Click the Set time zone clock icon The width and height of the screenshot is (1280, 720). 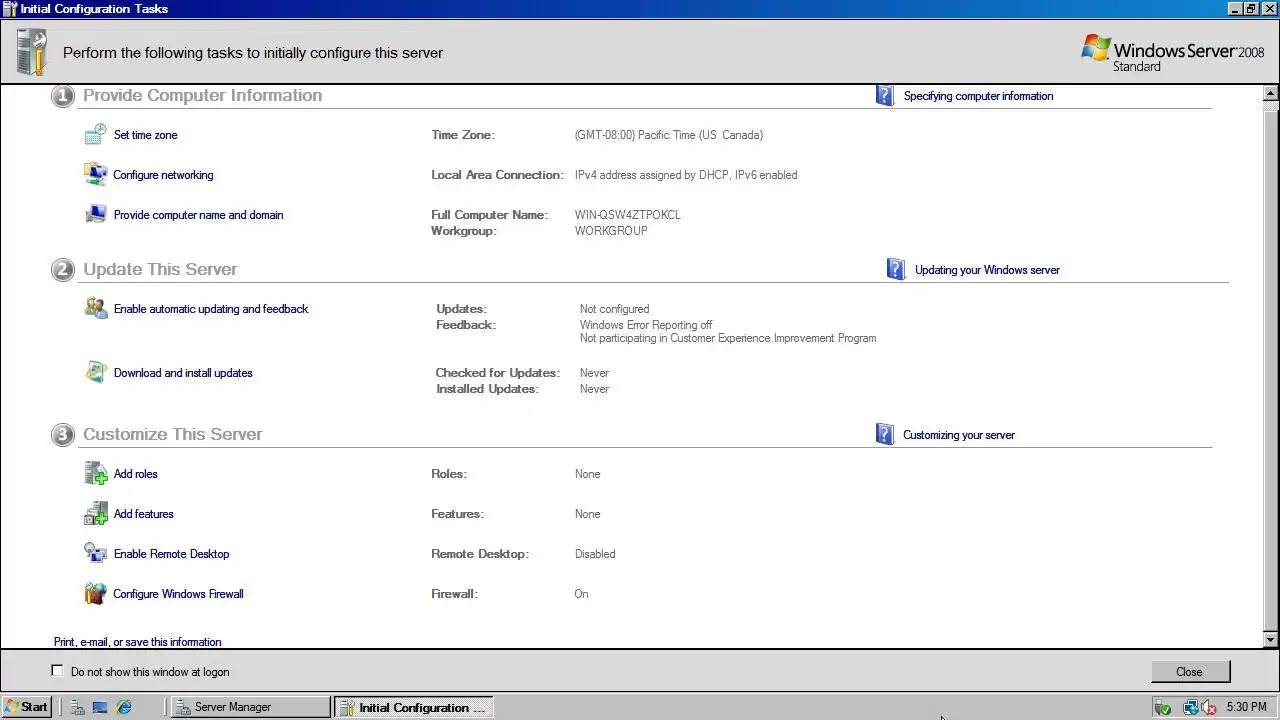[96, 134]
